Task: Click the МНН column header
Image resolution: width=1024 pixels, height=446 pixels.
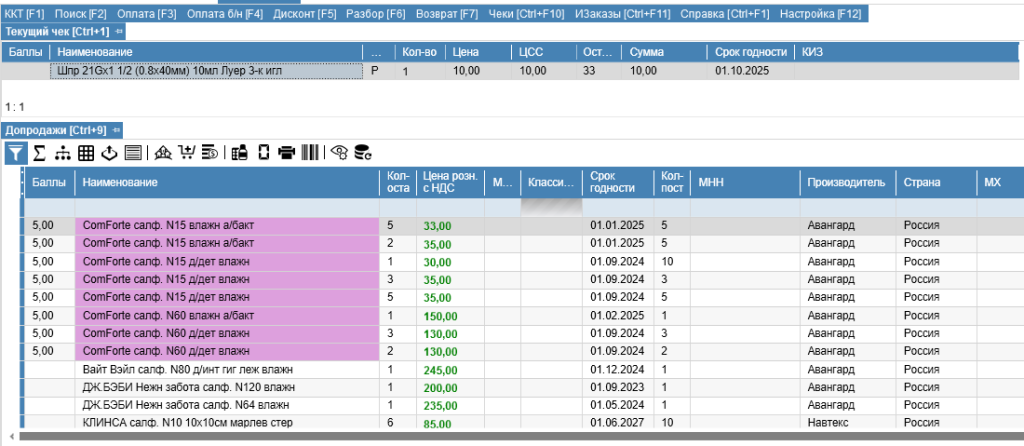Action: [x=746, y=183]
